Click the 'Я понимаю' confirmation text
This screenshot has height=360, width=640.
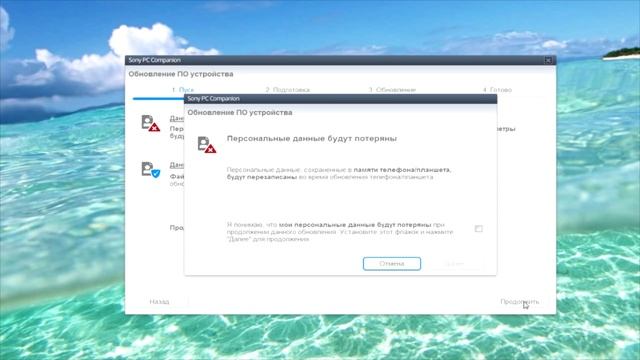tap(340, 232)
